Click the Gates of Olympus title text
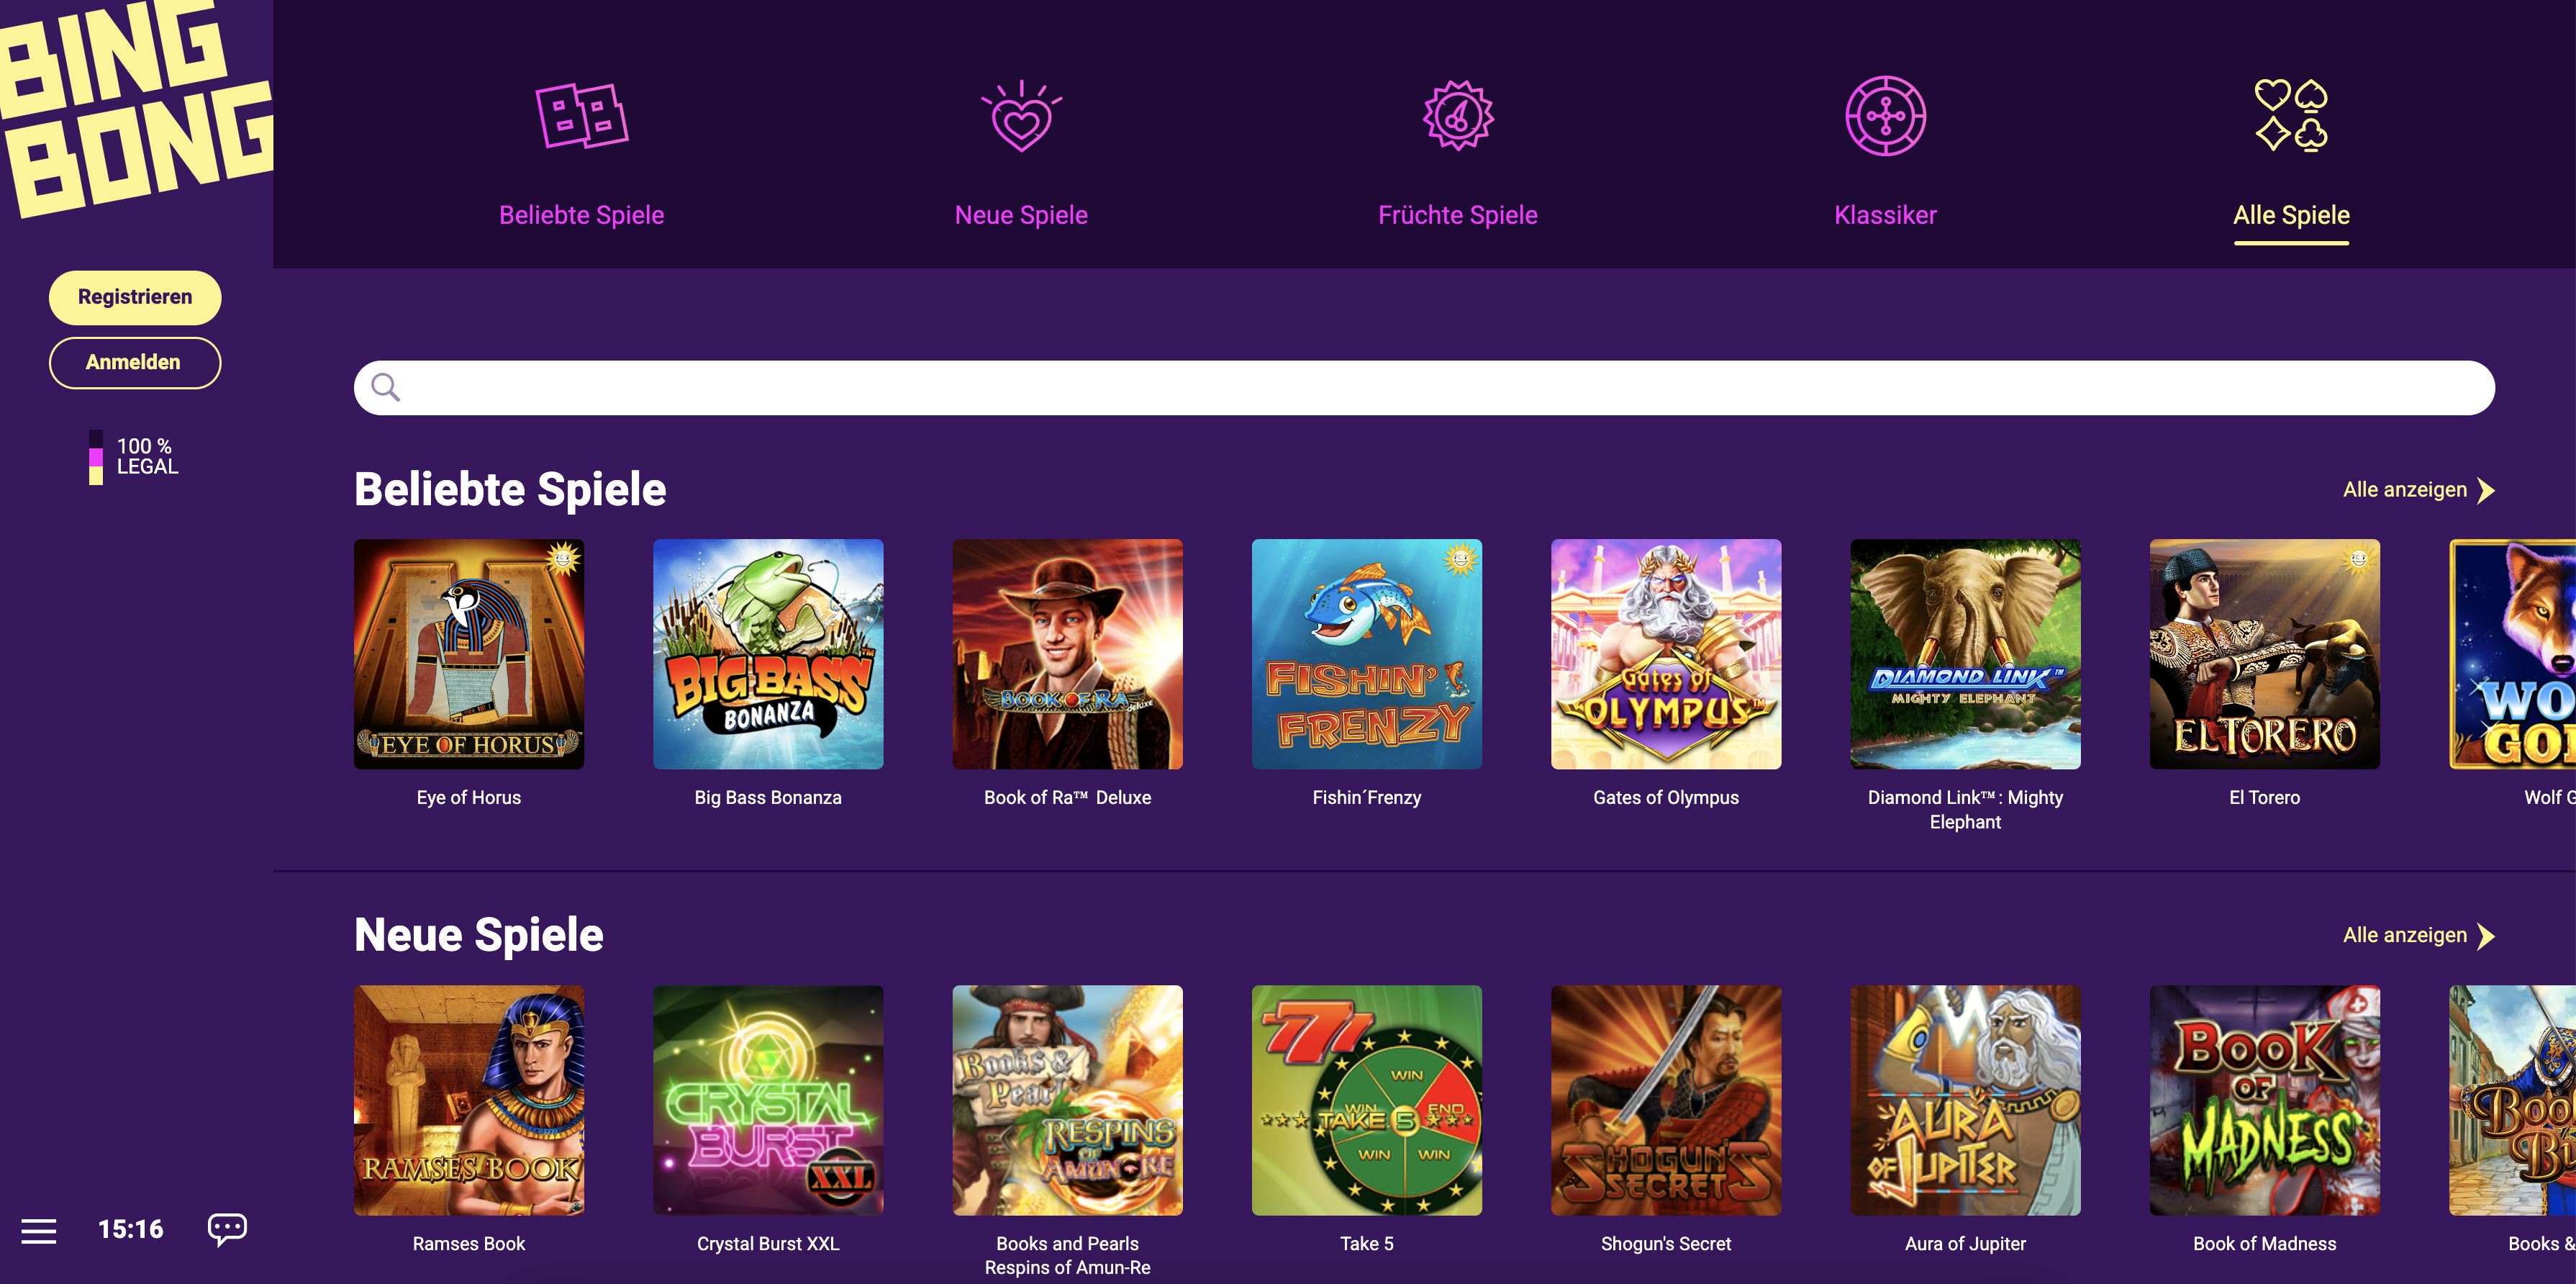This screenshot has height=1284, width=2576. click(x=1666, y=798)
